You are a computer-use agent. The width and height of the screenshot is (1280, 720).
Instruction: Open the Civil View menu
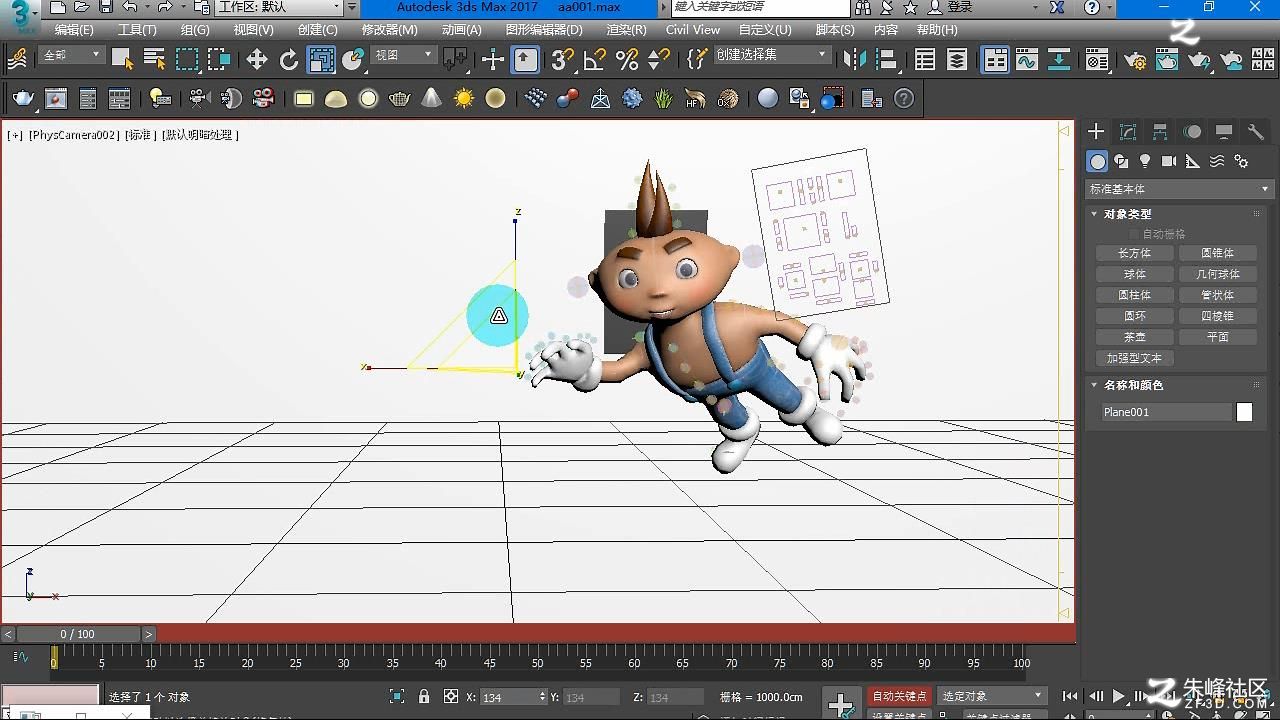(693, 30)
